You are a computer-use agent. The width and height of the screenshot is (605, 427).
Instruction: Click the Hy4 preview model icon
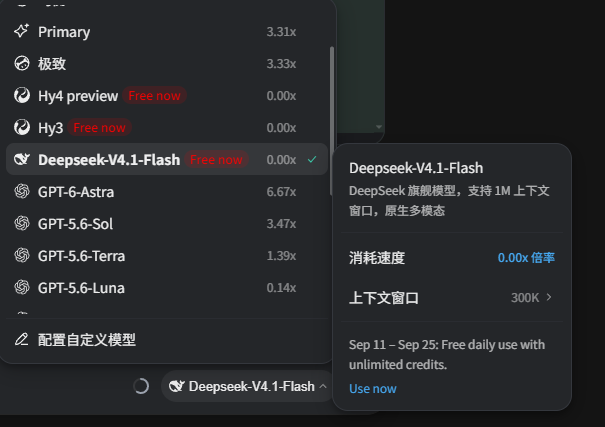point(22,95)
